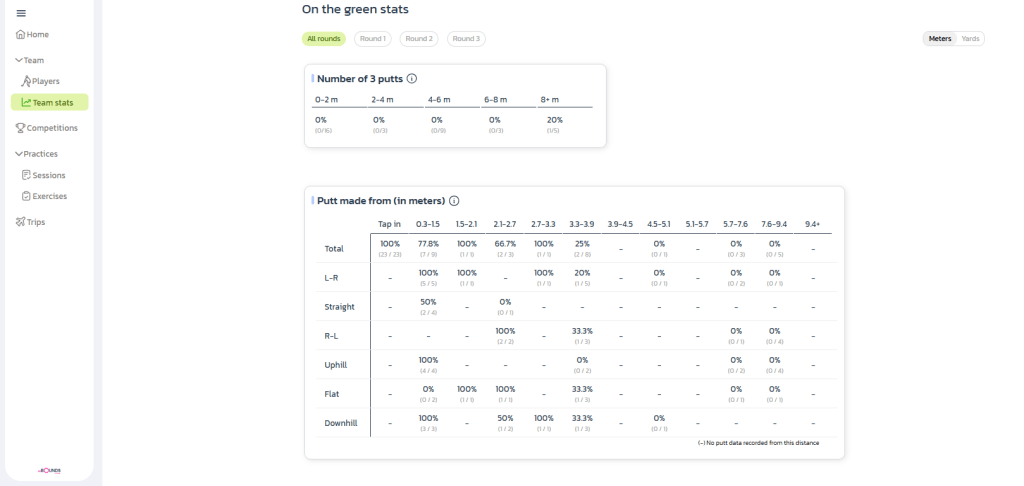The width and height of the screenshot is (1024, 486).
Task: Switch units to Yards
Action: 970,39
